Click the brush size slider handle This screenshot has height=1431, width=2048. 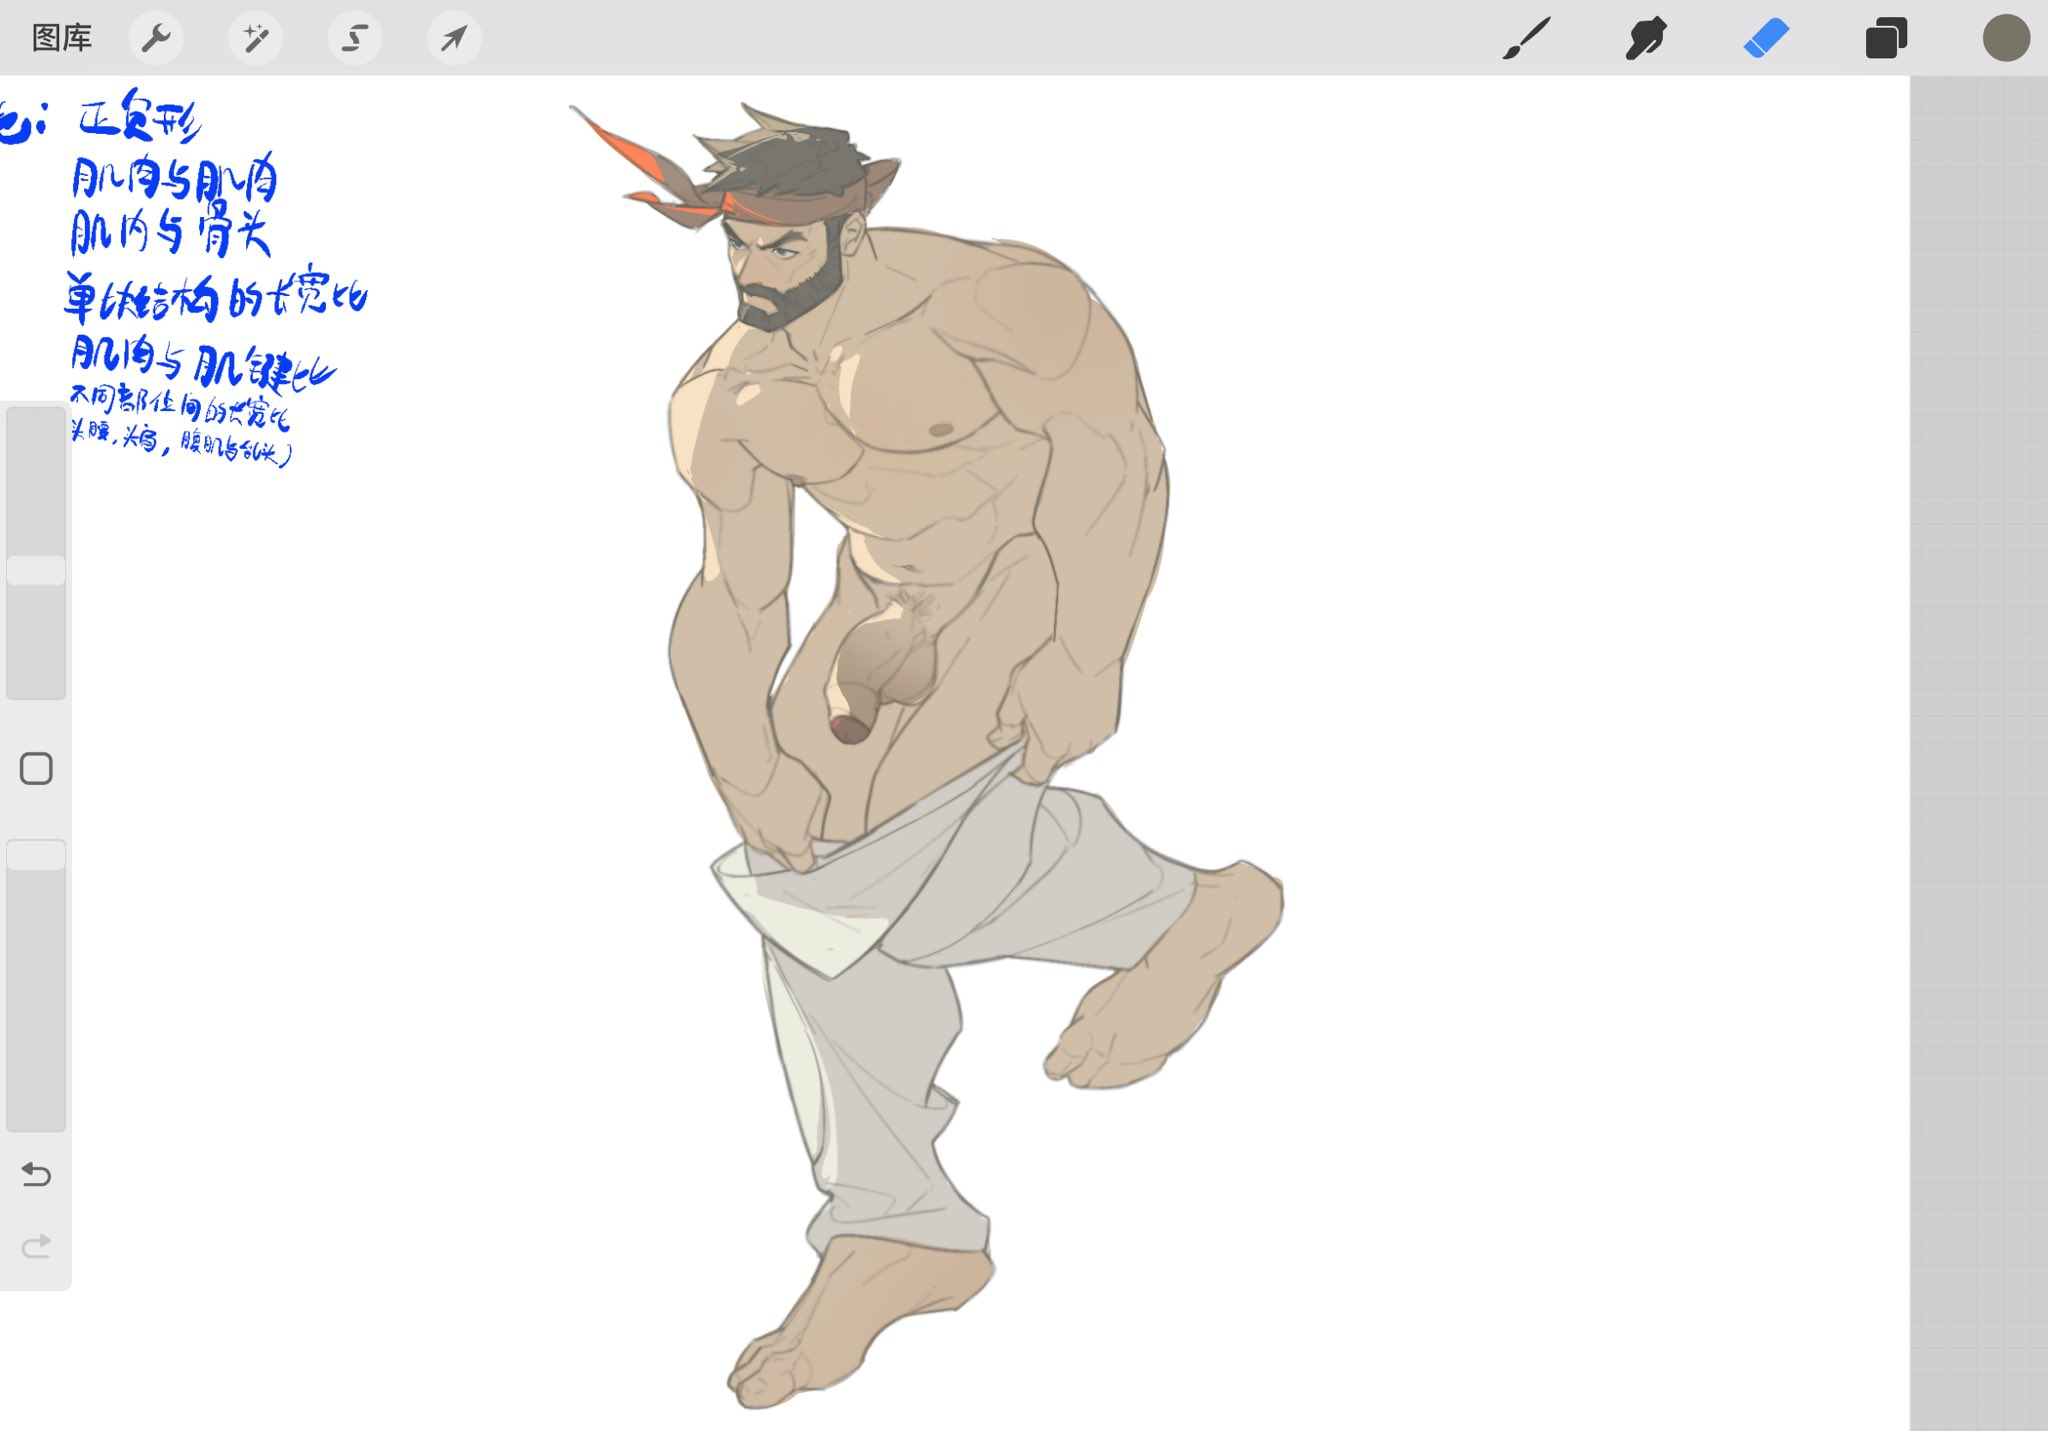(36, 570)
